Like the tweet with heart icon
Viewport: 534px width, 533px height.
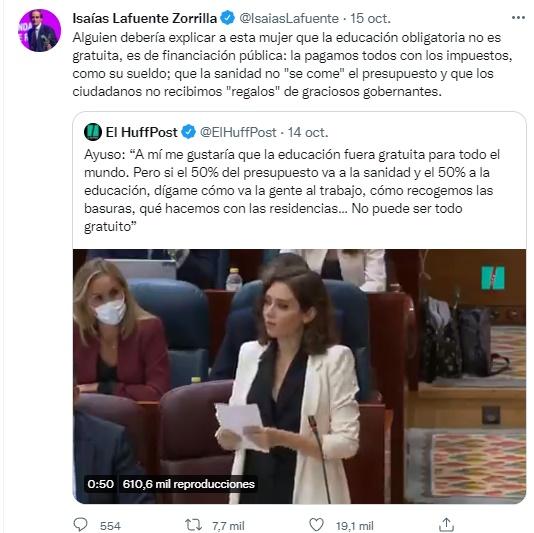(316, 524)
